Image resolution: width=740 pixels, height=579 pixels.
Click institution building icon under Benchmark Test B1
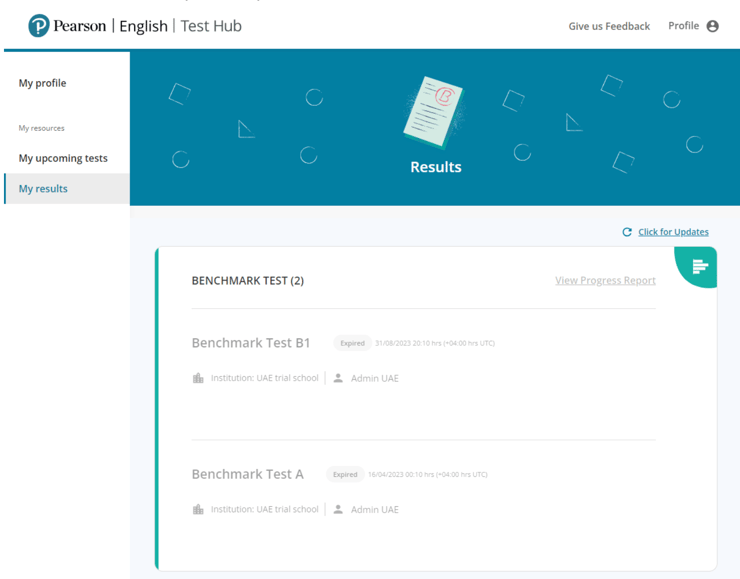(x=198, y=378)
